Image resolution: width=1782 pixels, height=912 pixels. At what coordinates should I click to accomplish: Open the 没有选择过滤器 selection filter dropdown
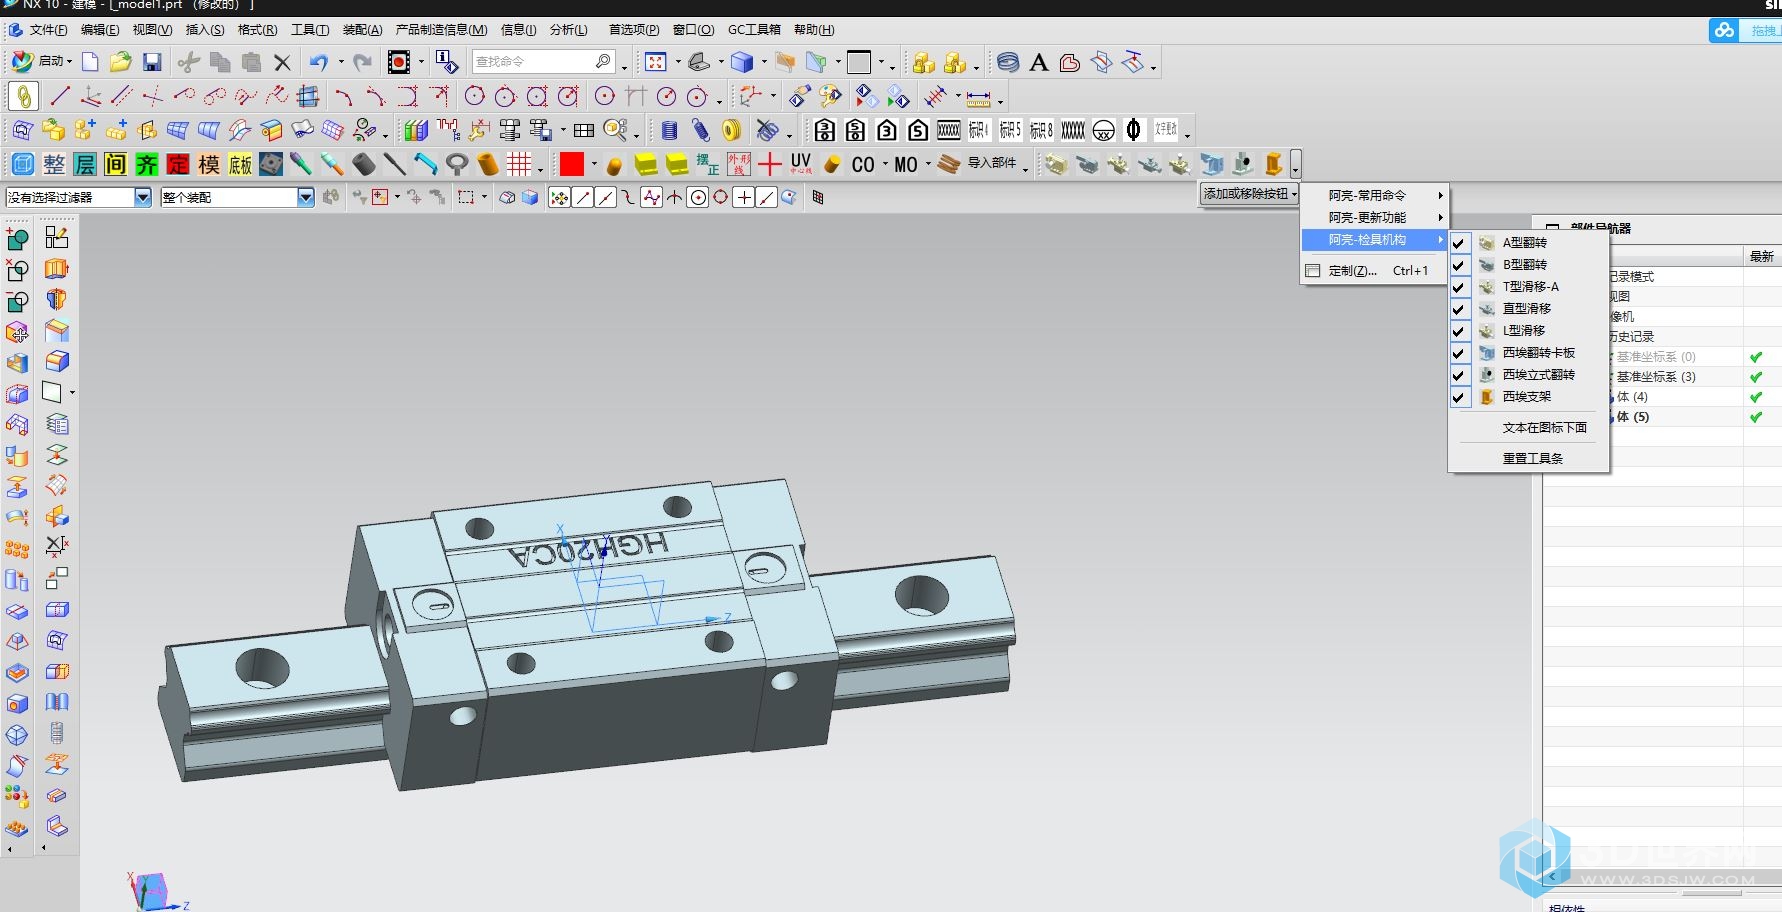143,198
